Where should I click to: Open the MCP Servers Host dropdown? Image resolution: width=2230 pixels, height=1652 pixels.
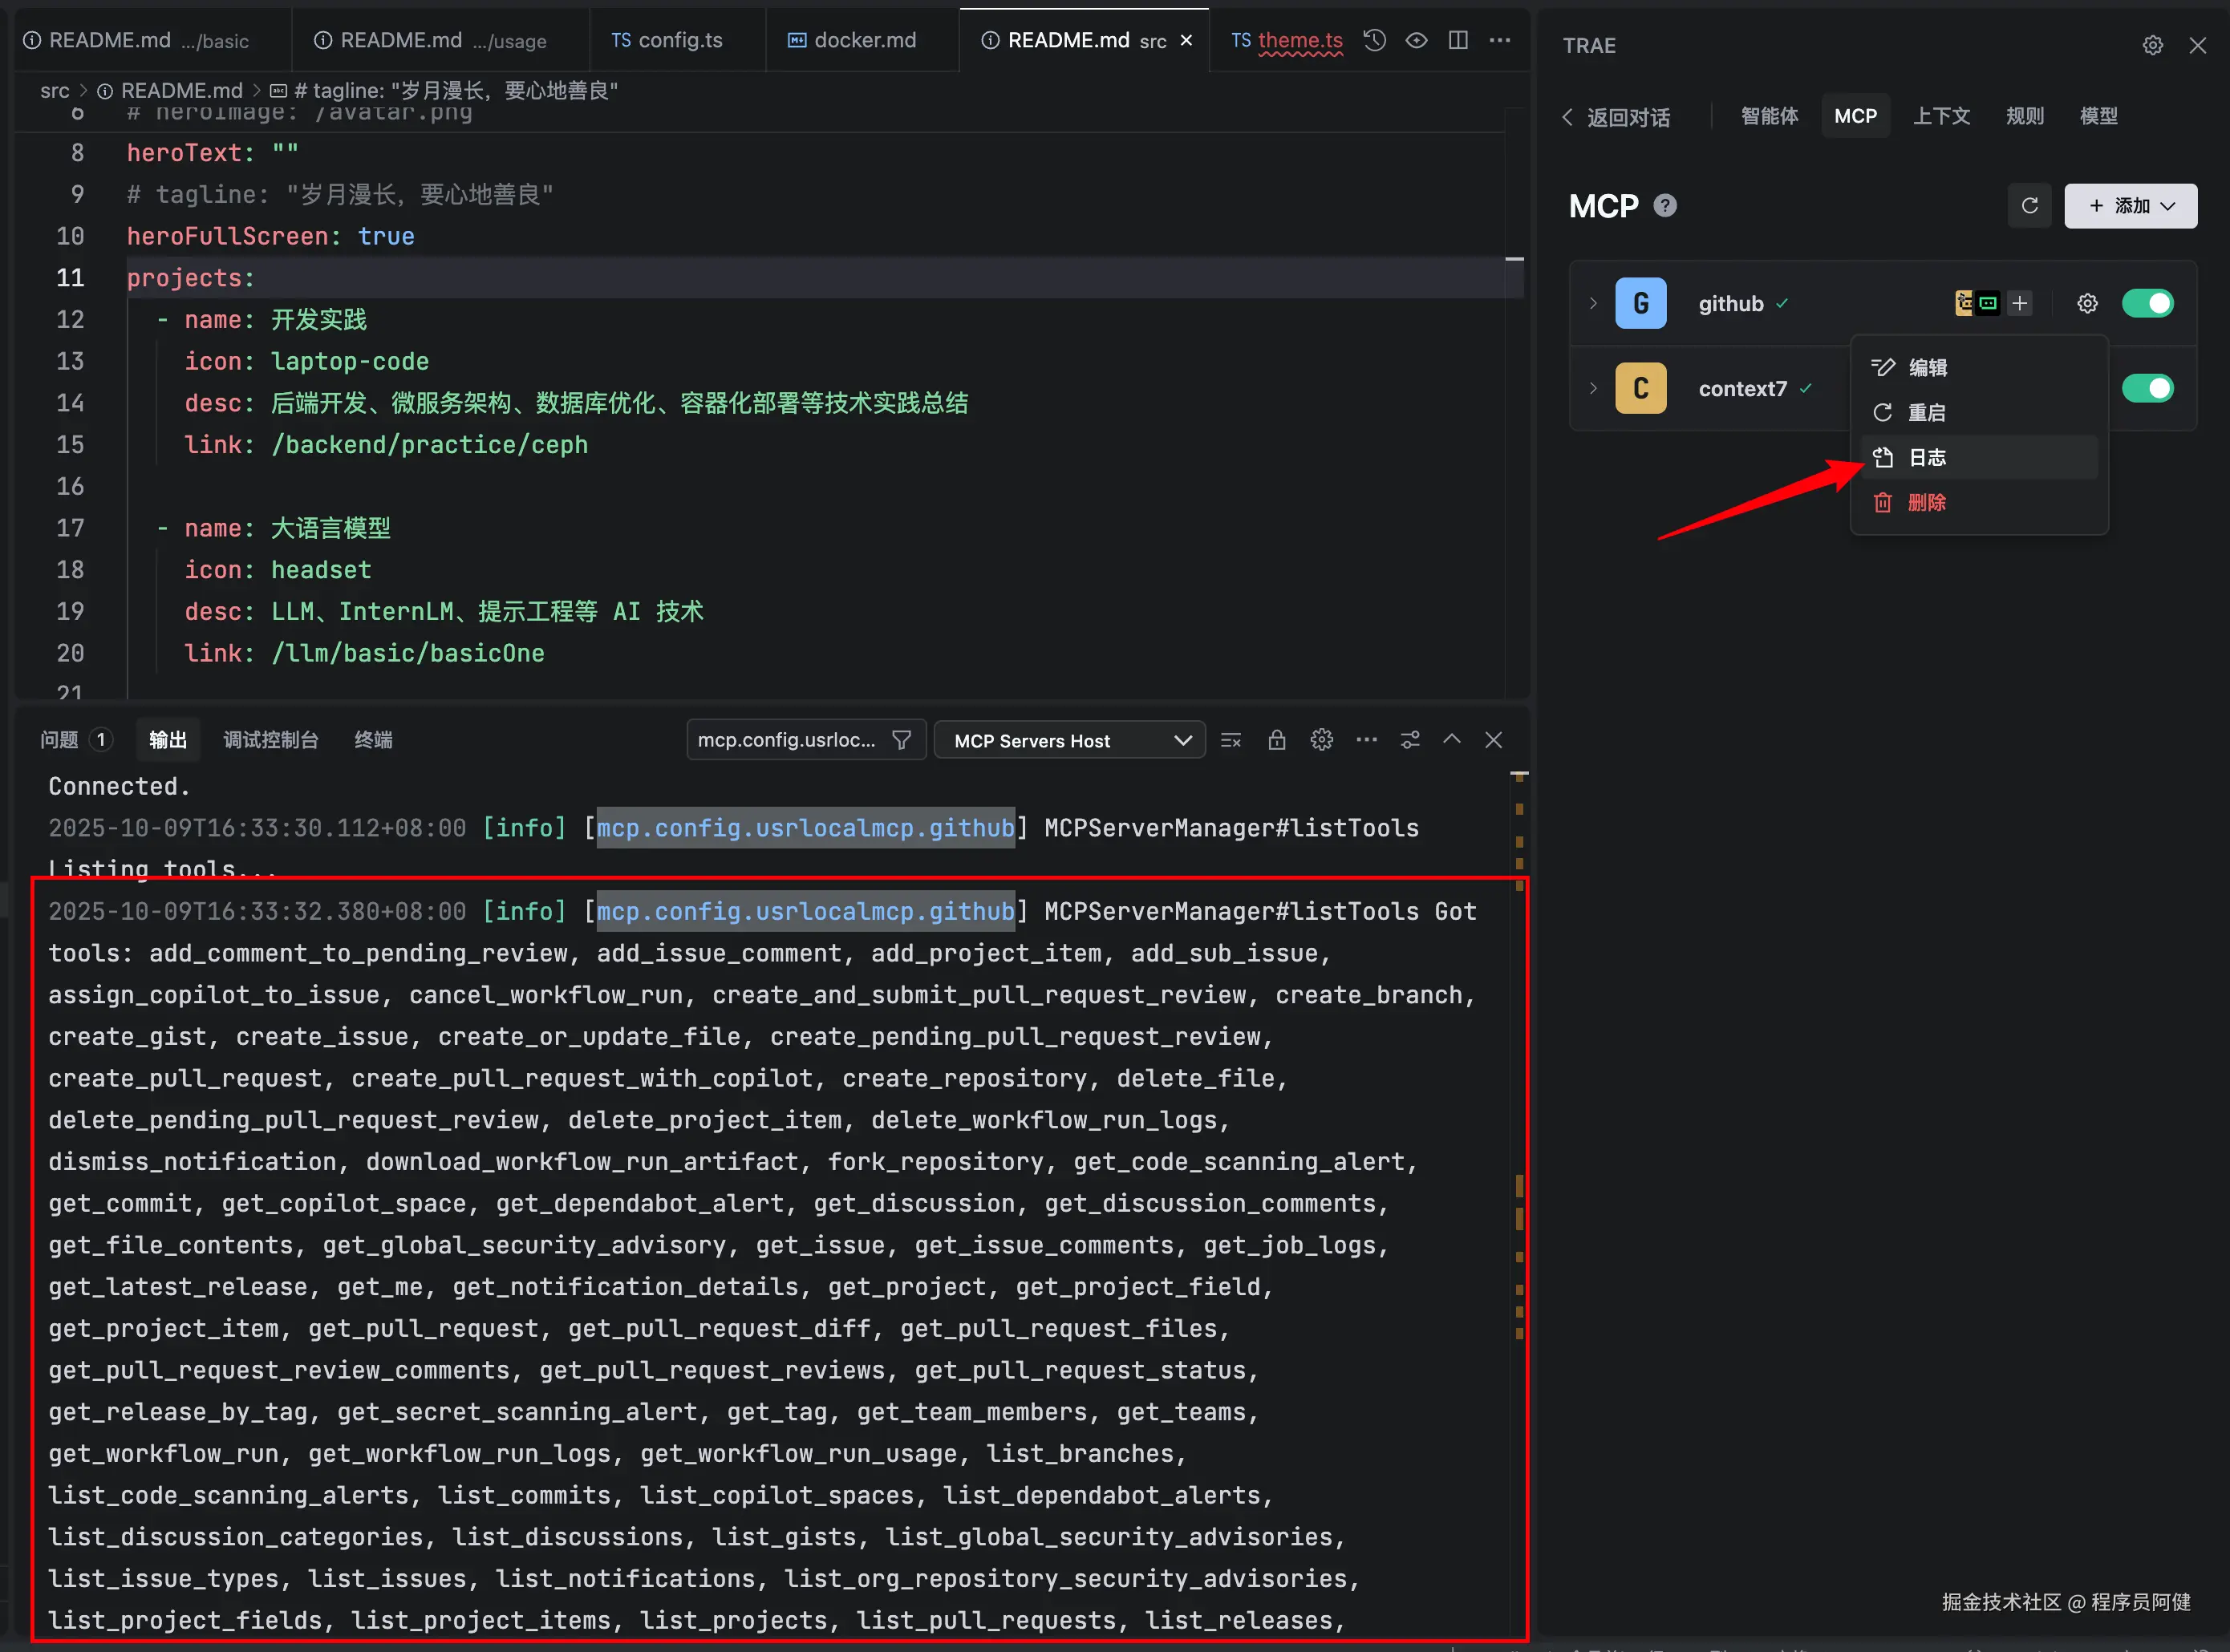pos(1069,740)
